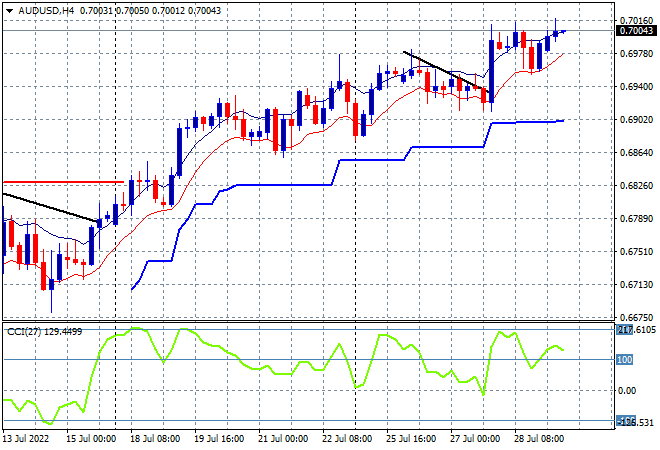660x450 pixels.
Task: Select the AUDUSD,H4 chart title text
Action: 46,11
